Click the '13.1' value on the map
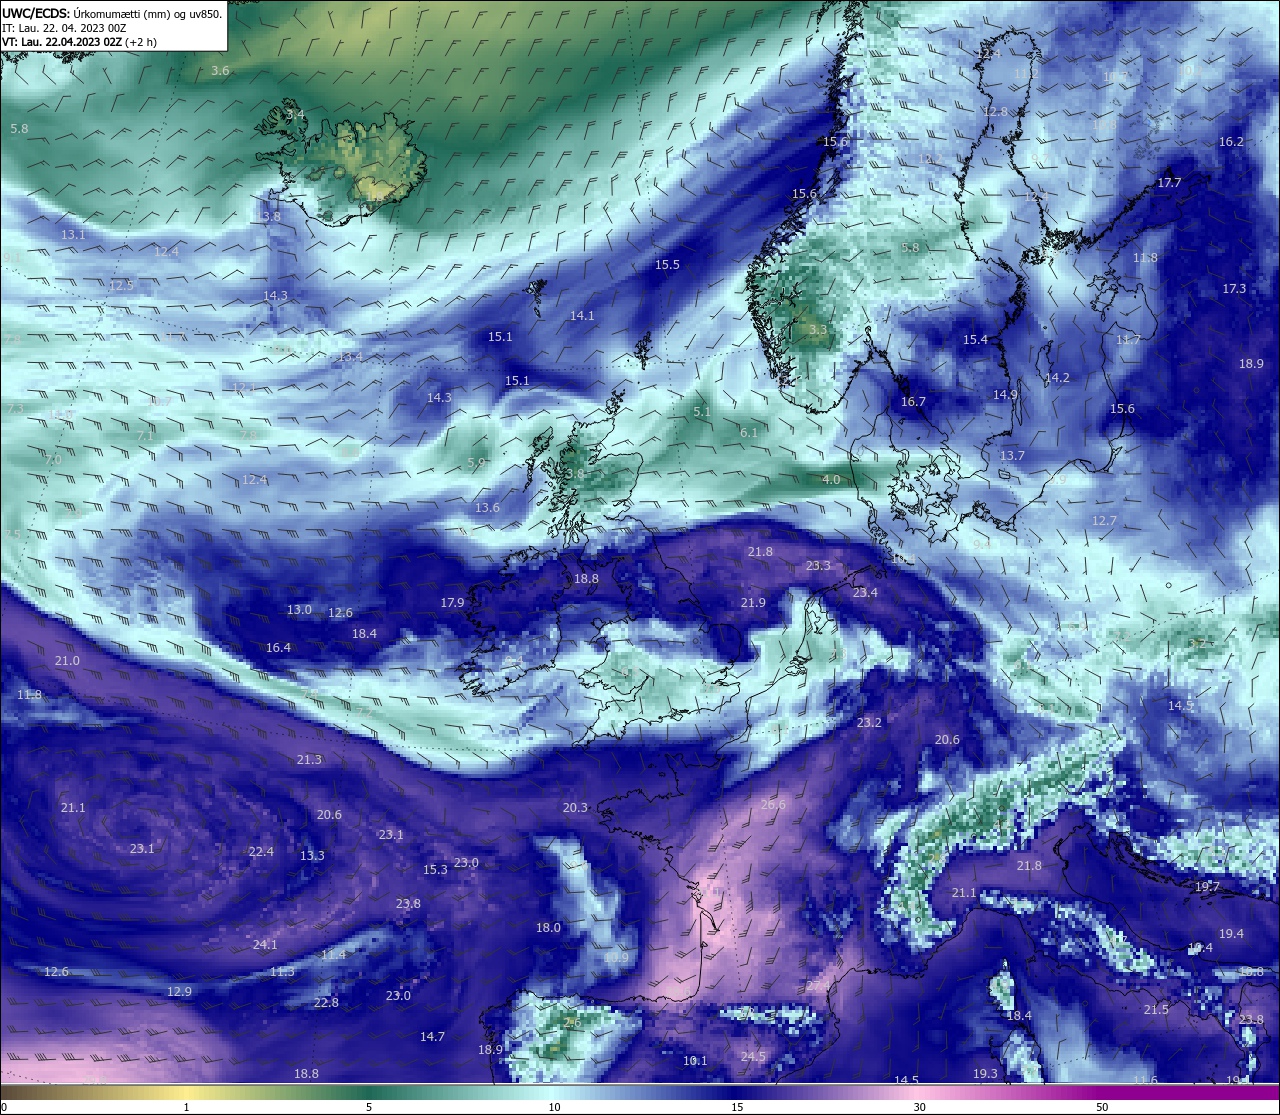The width and height of the screenshot is (1280, 1115). tap(73, 235)
